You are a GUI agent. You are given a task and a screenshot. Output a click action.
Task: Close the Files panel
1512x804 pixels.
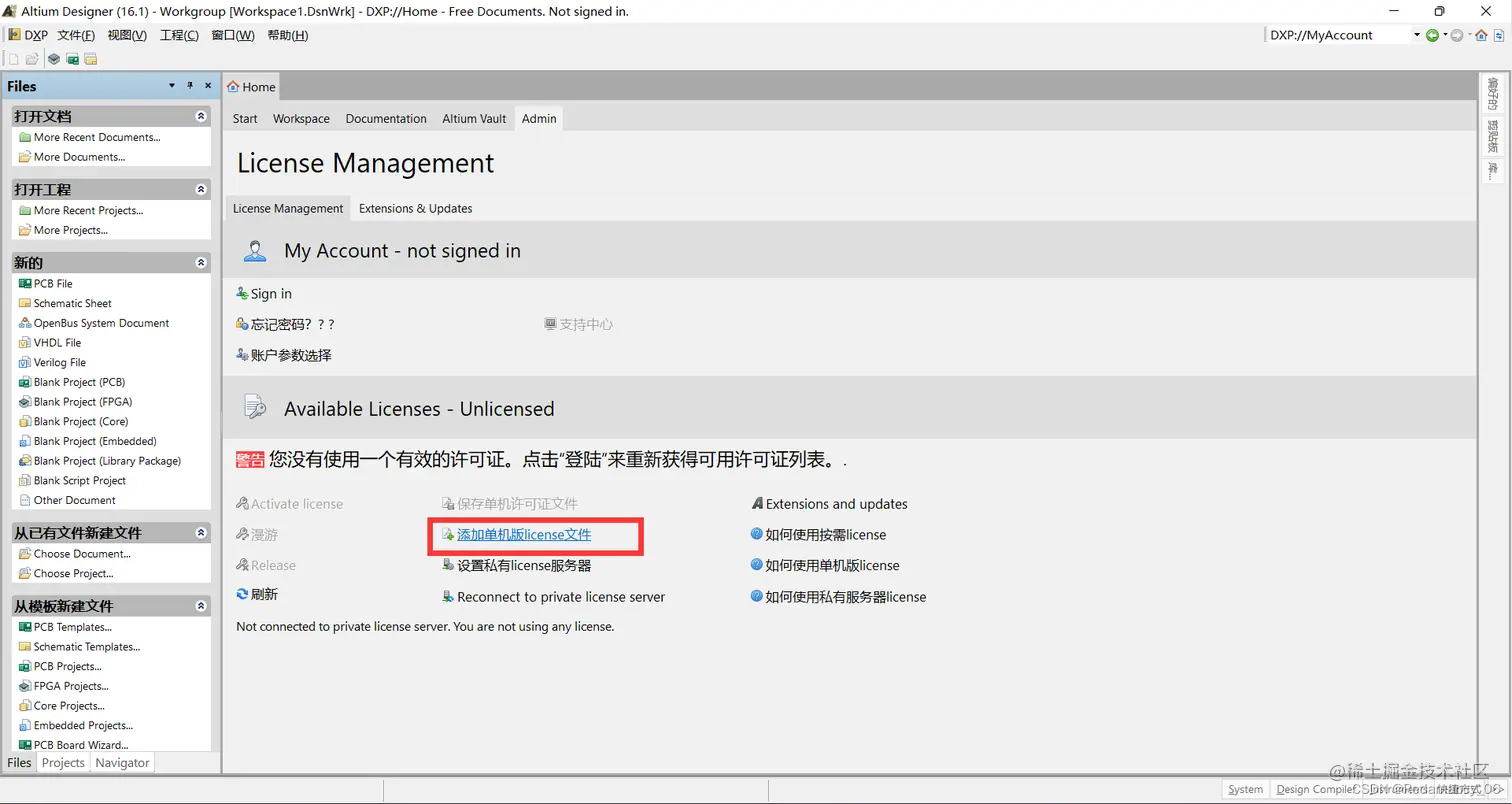(x=208, y=86)
